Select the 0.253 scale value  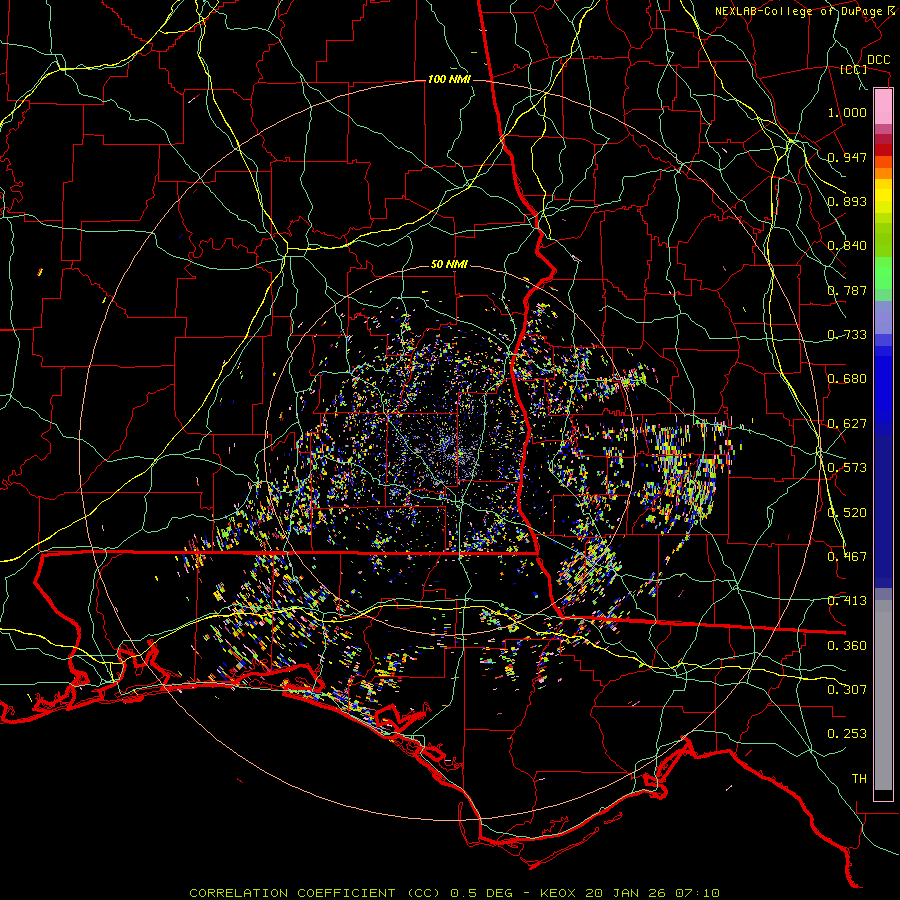pos(847,734)
